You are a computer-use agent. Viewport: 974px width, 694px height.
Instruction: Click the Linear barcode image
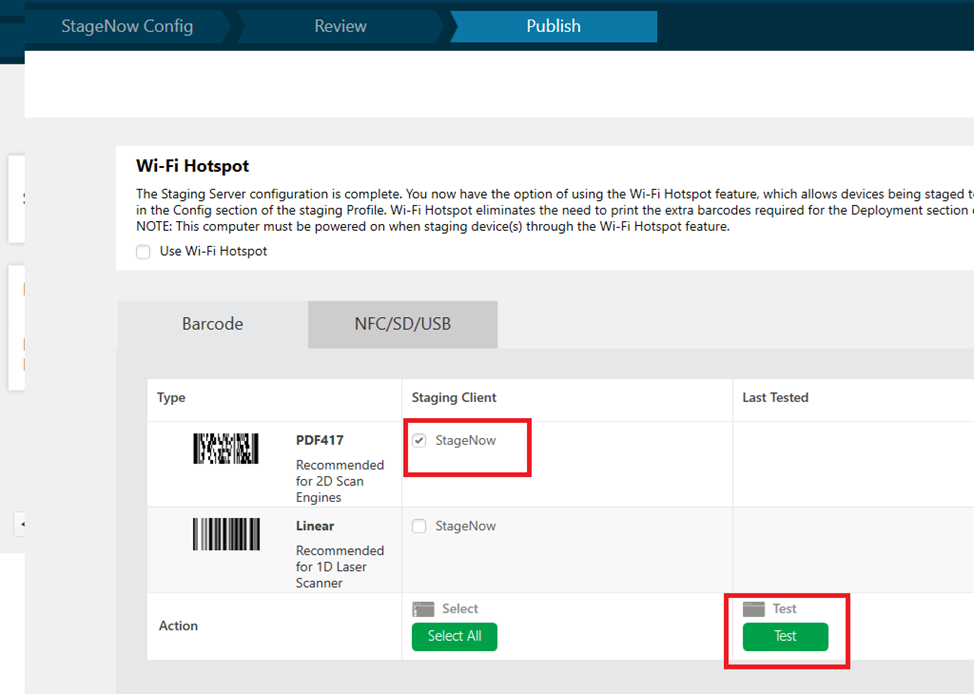click(x=225, y=534)
